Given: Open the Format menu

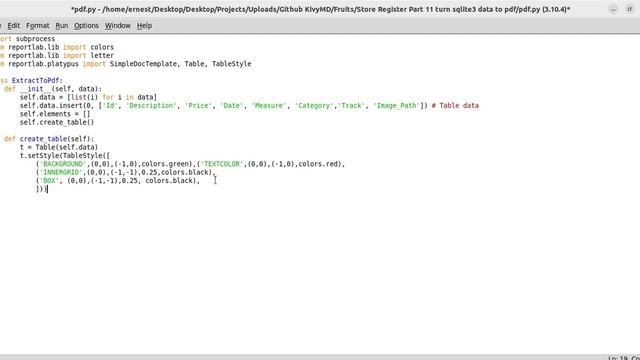Looking at the screenshot, I should [x=38, y=26].
